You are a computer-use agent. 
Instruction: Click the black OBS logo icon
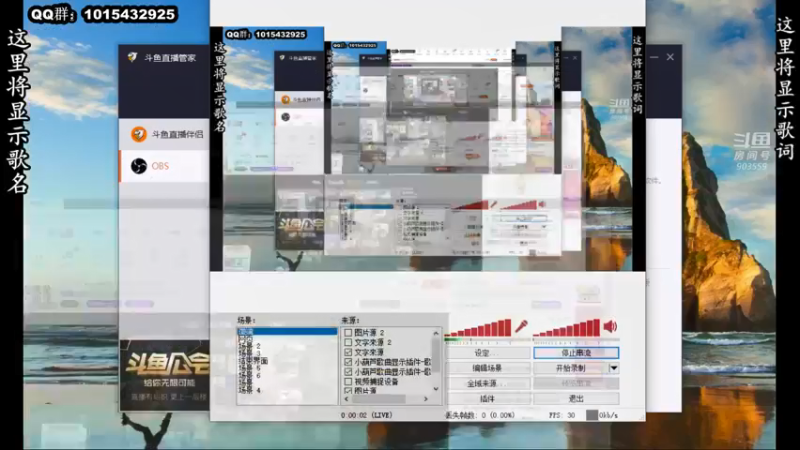point(138,166)
